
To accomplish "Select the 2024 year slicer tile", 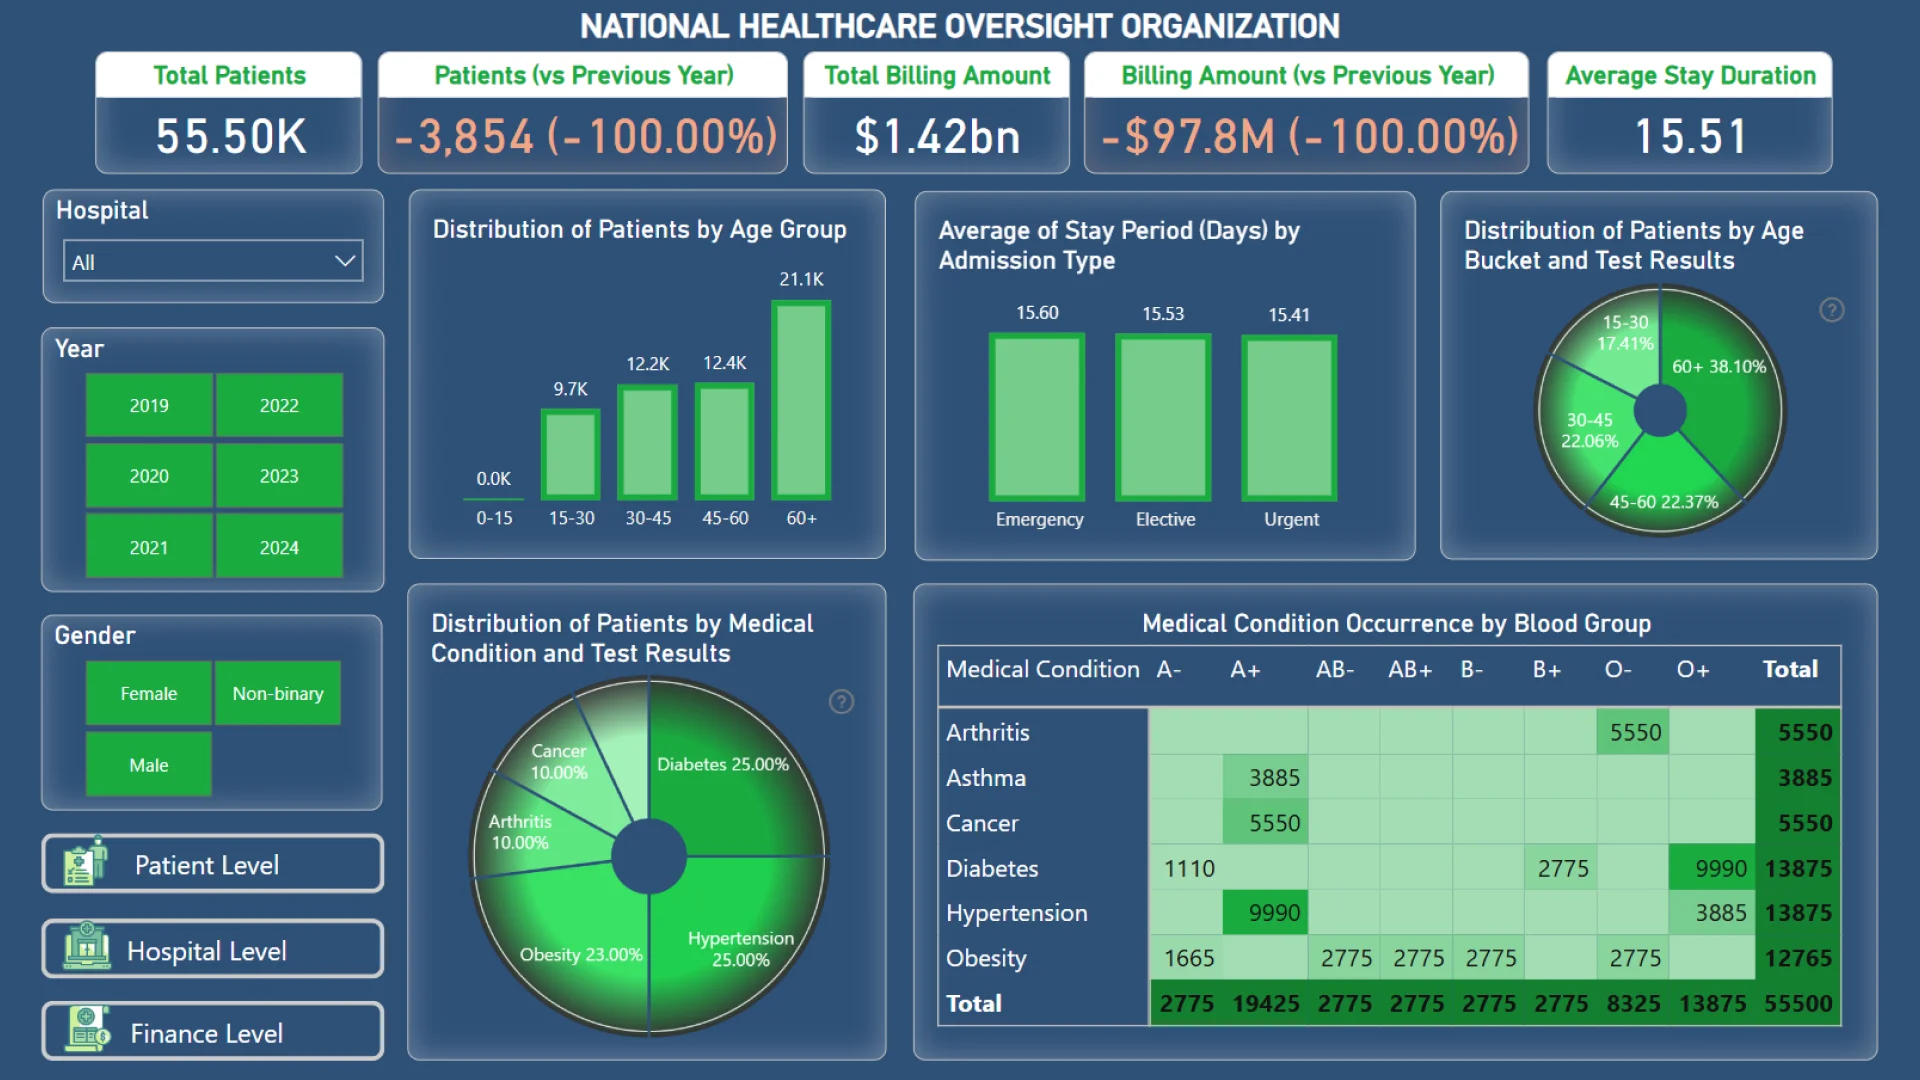I will 279,547.
